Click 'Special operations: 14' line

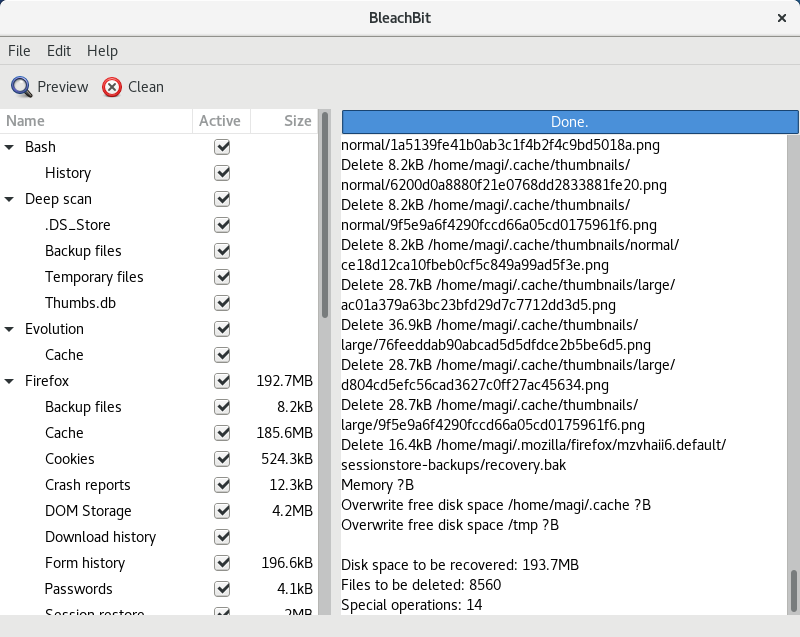point(412,605)
